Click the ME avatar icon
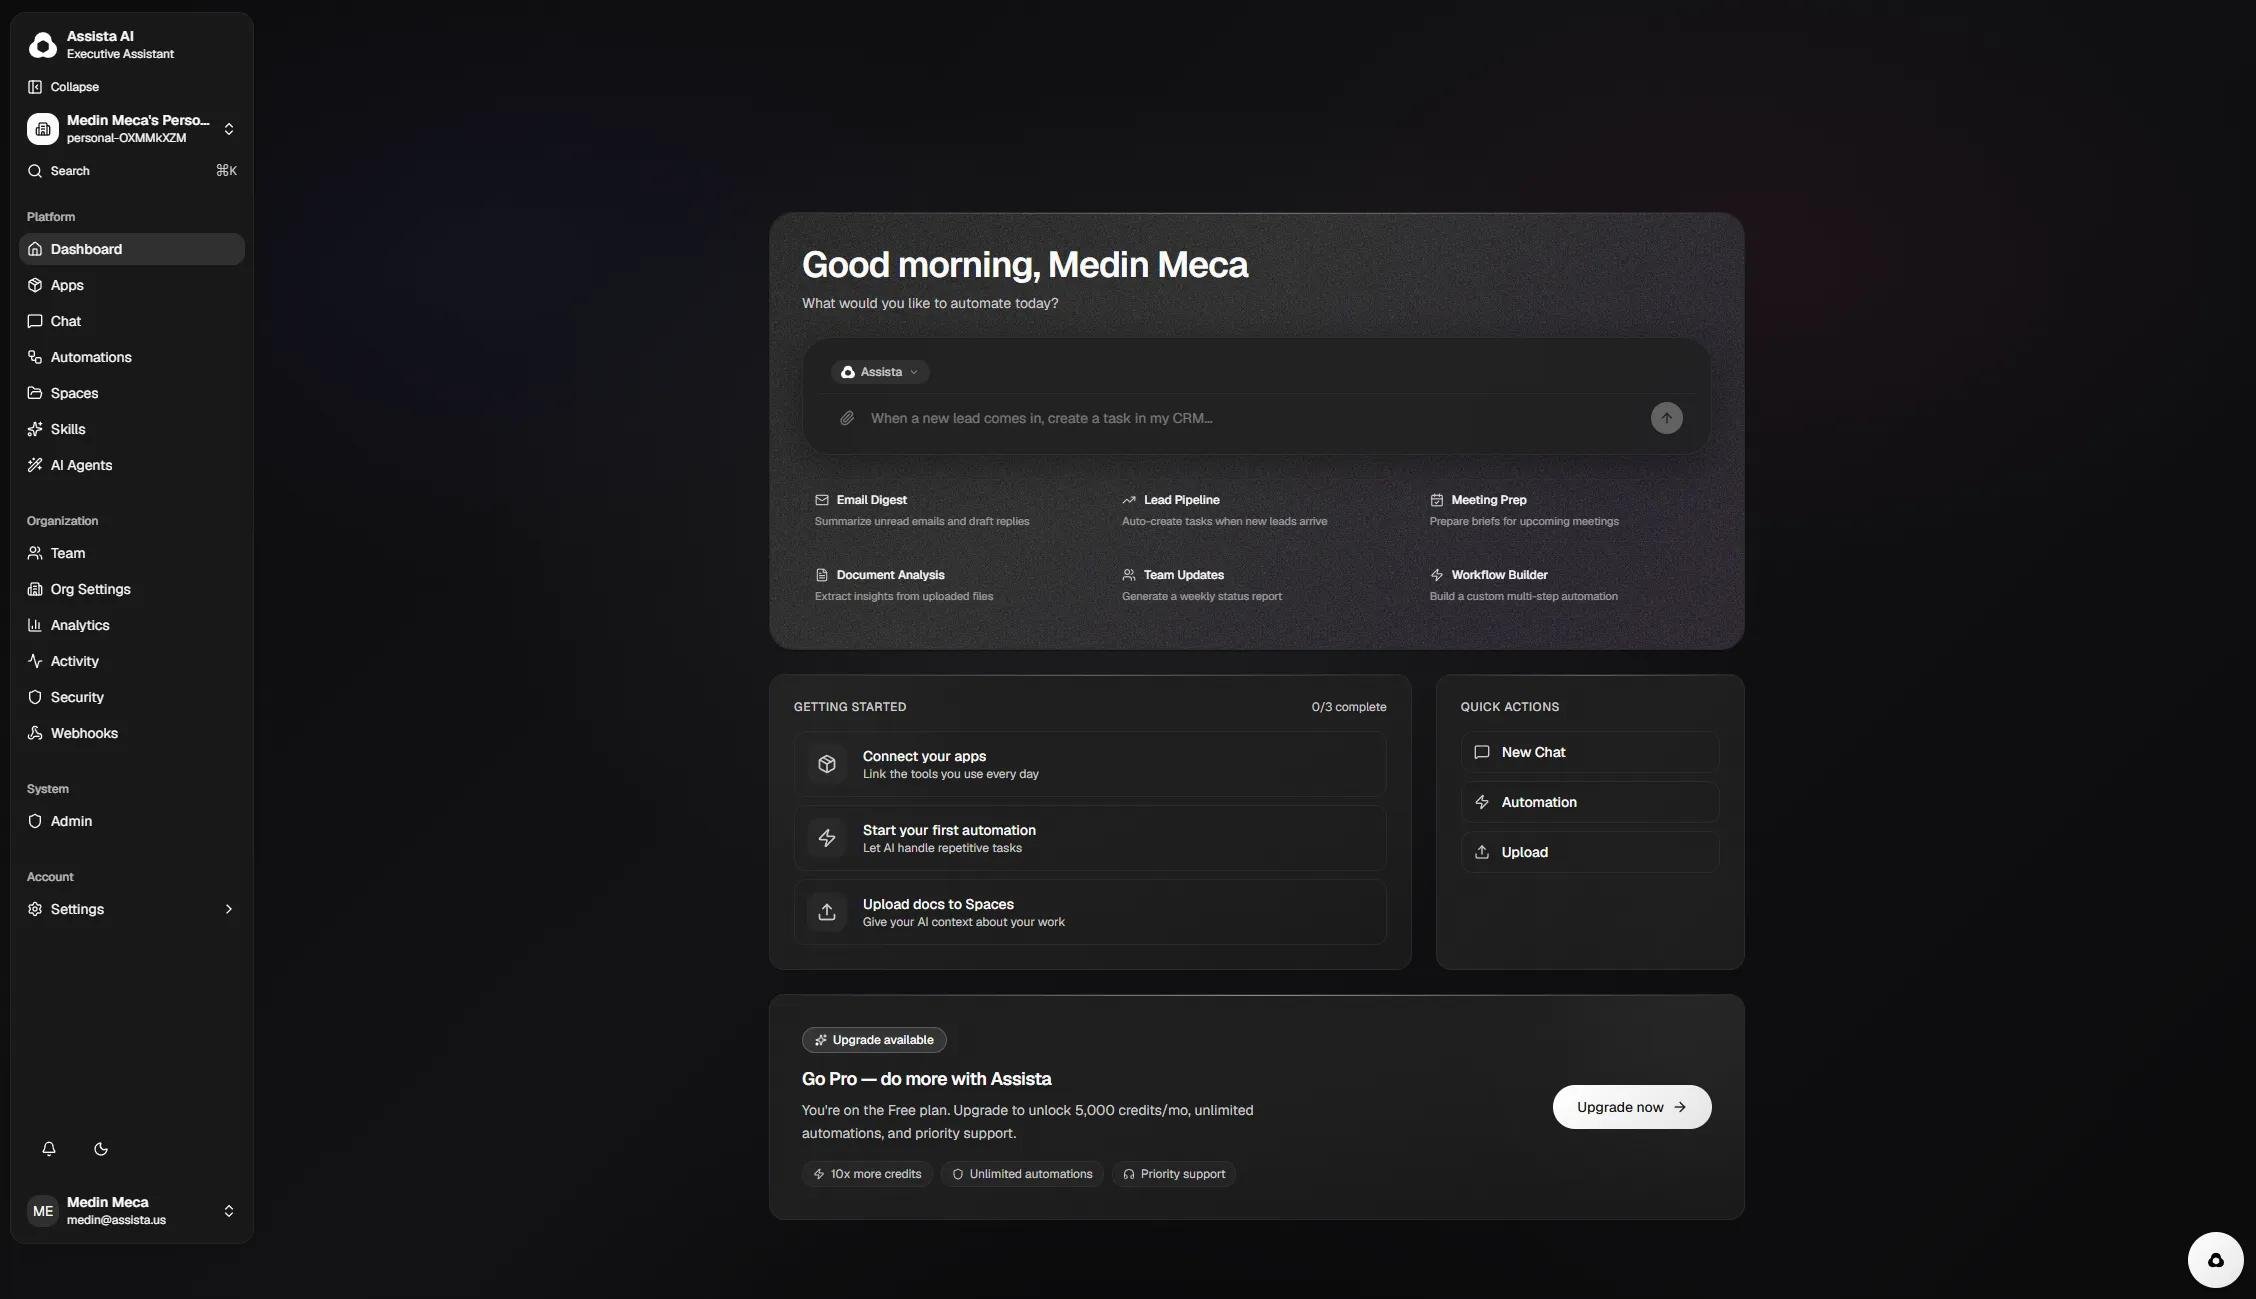The width and height of the screenshot is (2256, 1299). pos(43,1211)
